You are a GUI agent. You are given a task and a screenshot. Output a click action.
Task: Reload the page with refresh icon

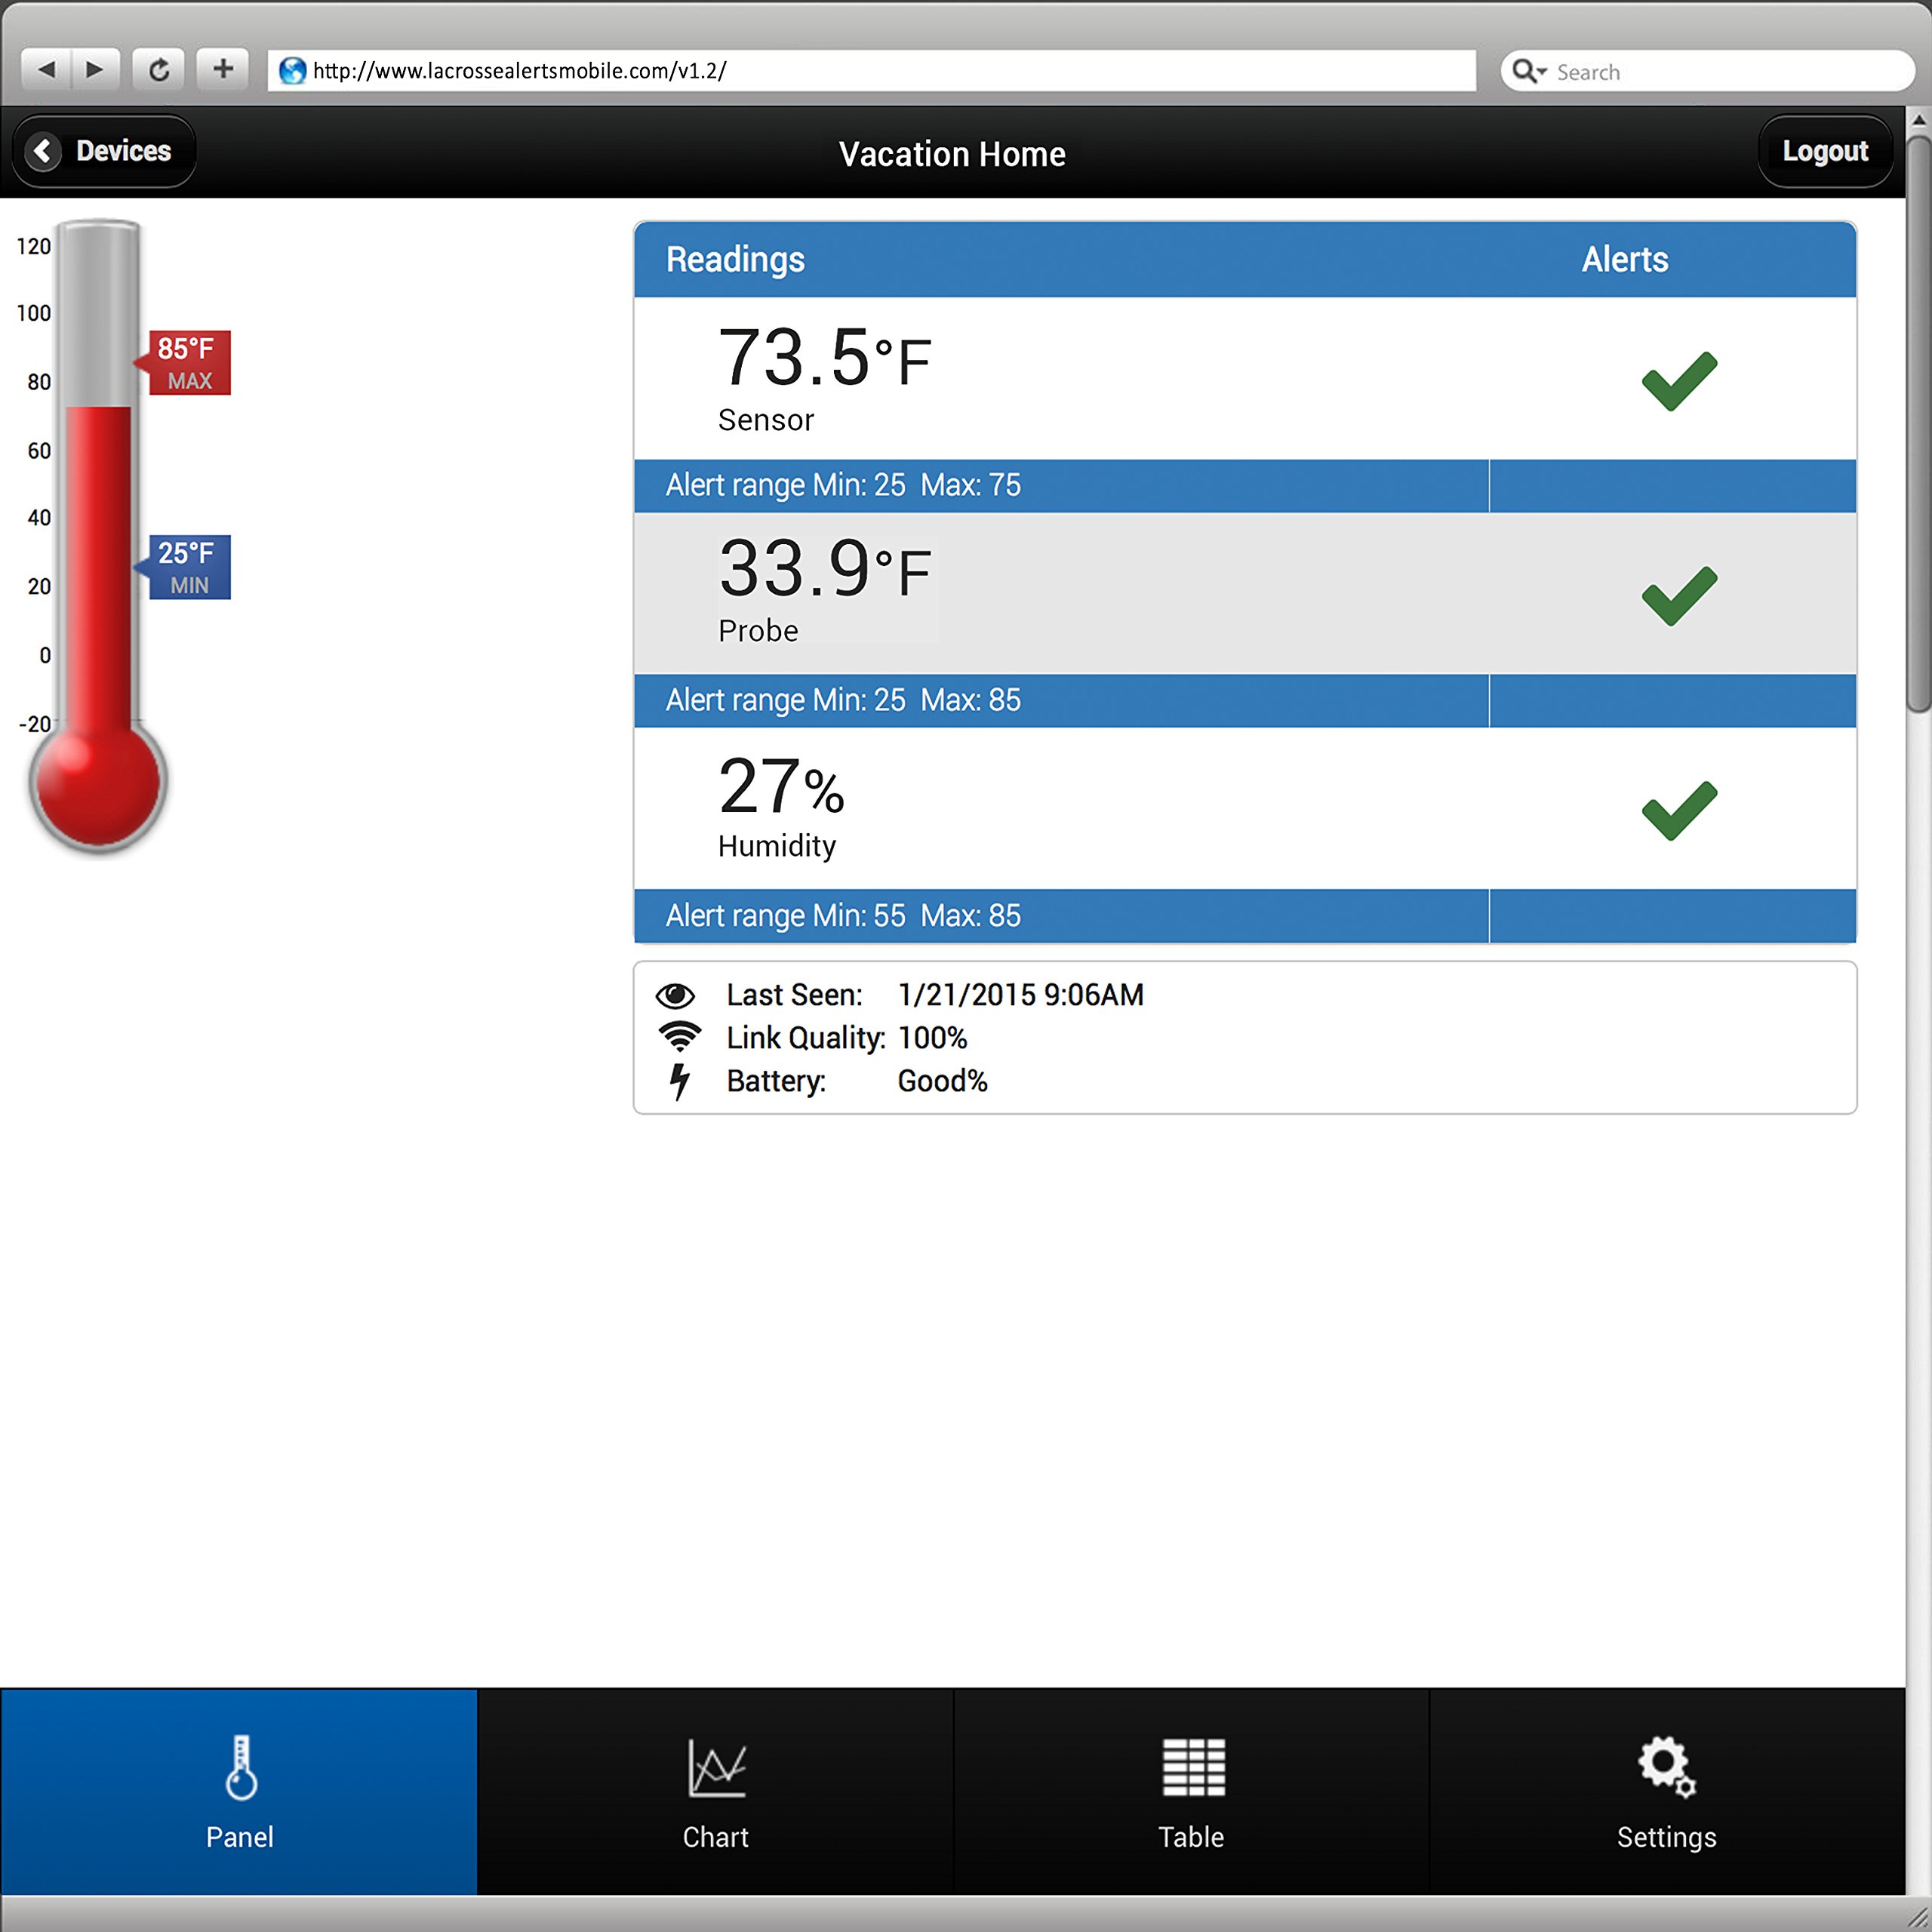point(159,70)
